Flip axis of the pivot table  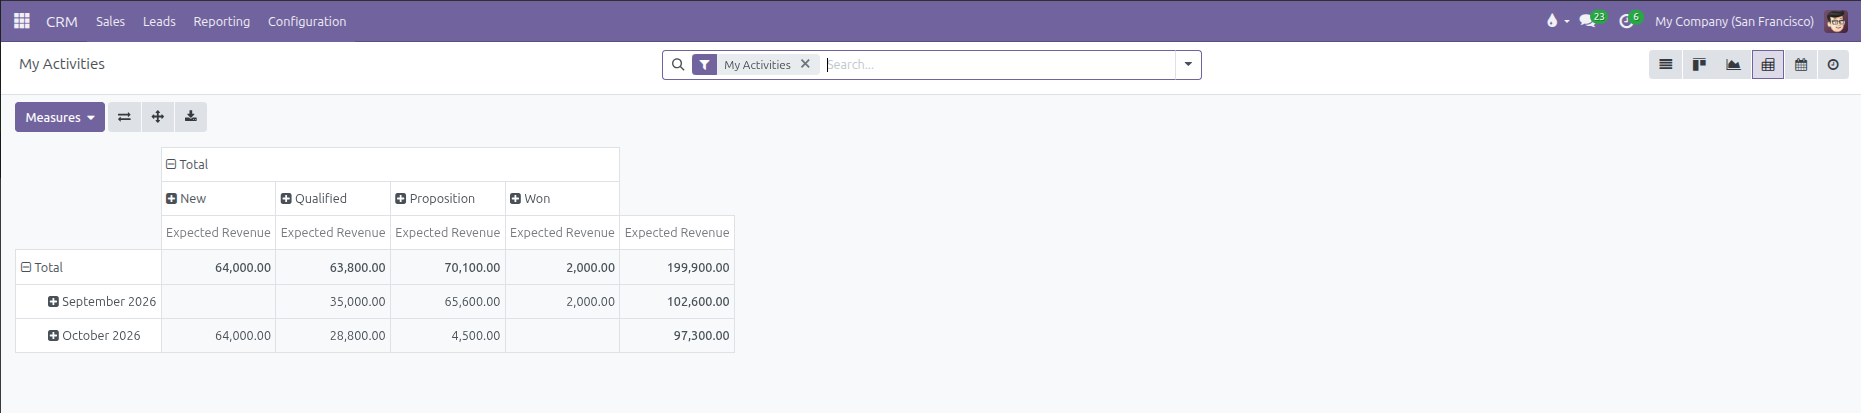[124, 117]
